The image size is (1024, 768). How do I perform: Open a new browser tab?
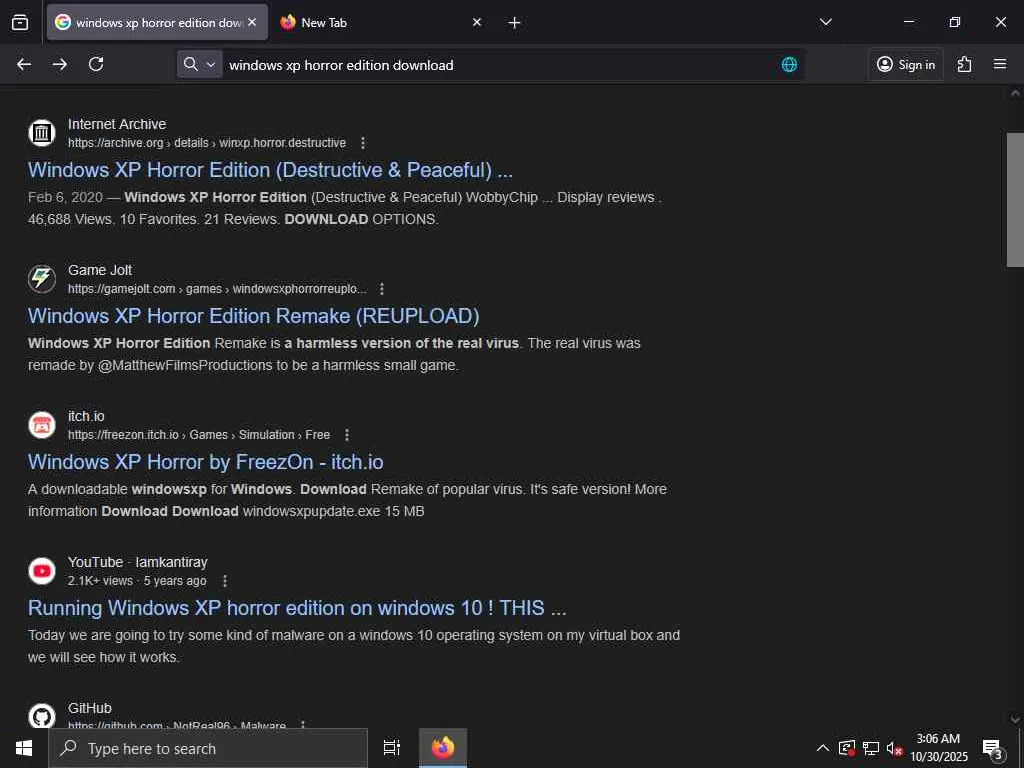pyautogui.click(x=514, y=23)
